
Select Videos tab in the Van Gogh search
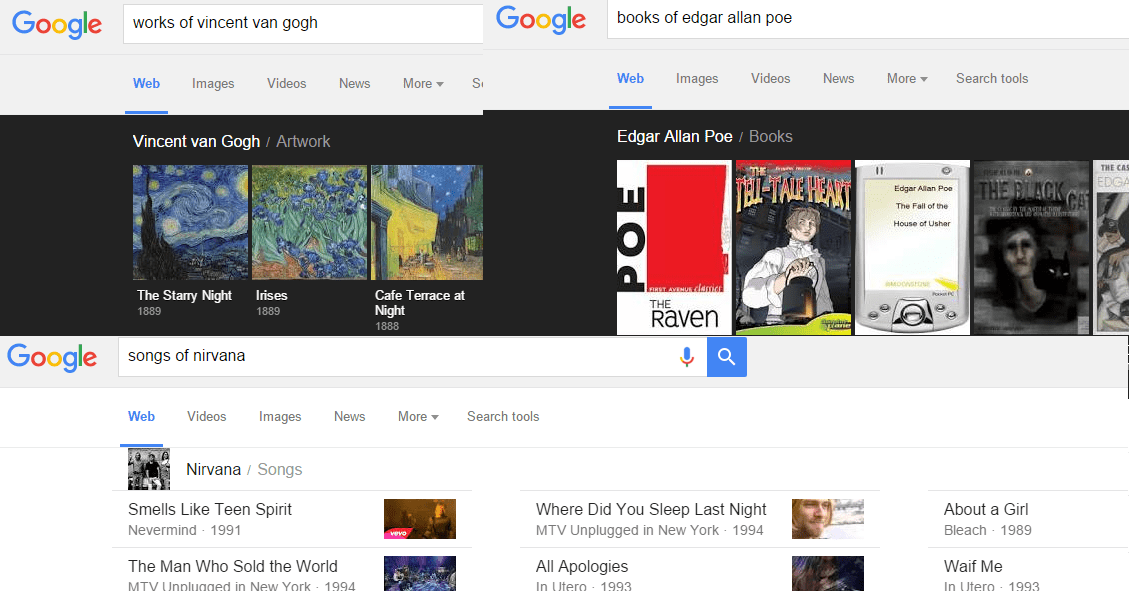pyautogui.click(x=287, y=84)
